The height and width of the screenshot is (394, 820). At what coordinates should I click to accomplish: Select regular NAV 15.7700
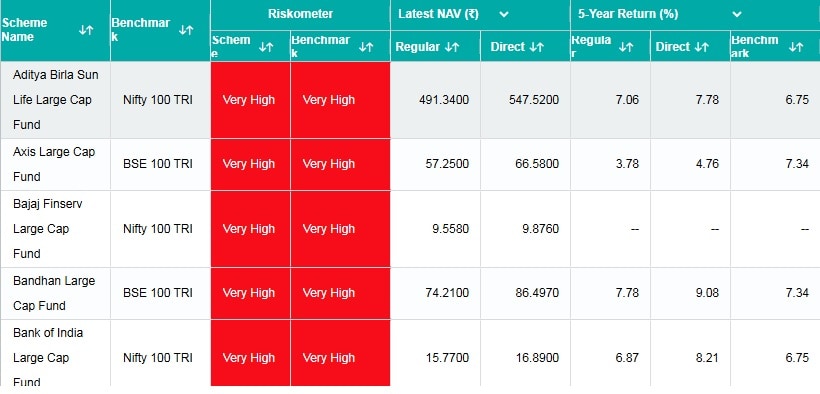[x=447, y=358]
